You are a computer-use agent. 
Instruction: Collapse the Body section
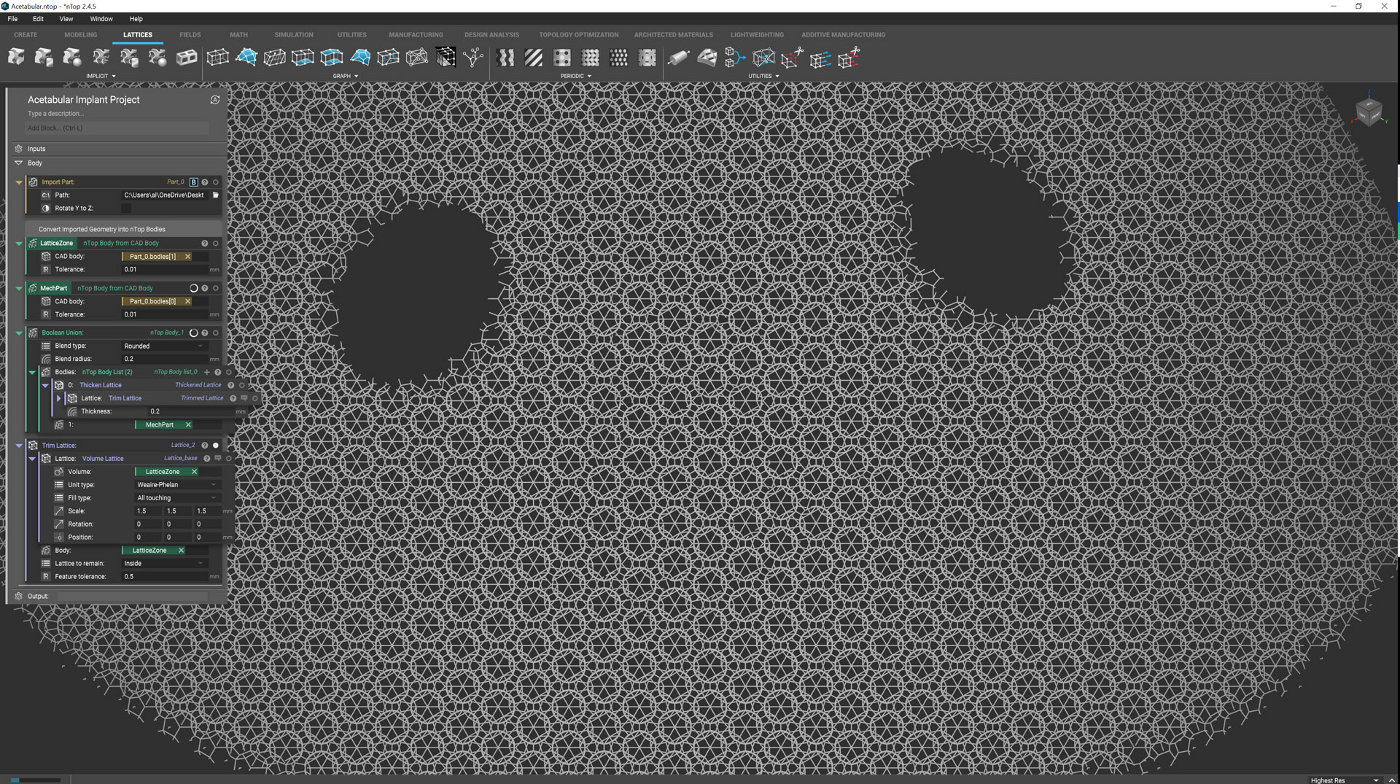point(18,163)
